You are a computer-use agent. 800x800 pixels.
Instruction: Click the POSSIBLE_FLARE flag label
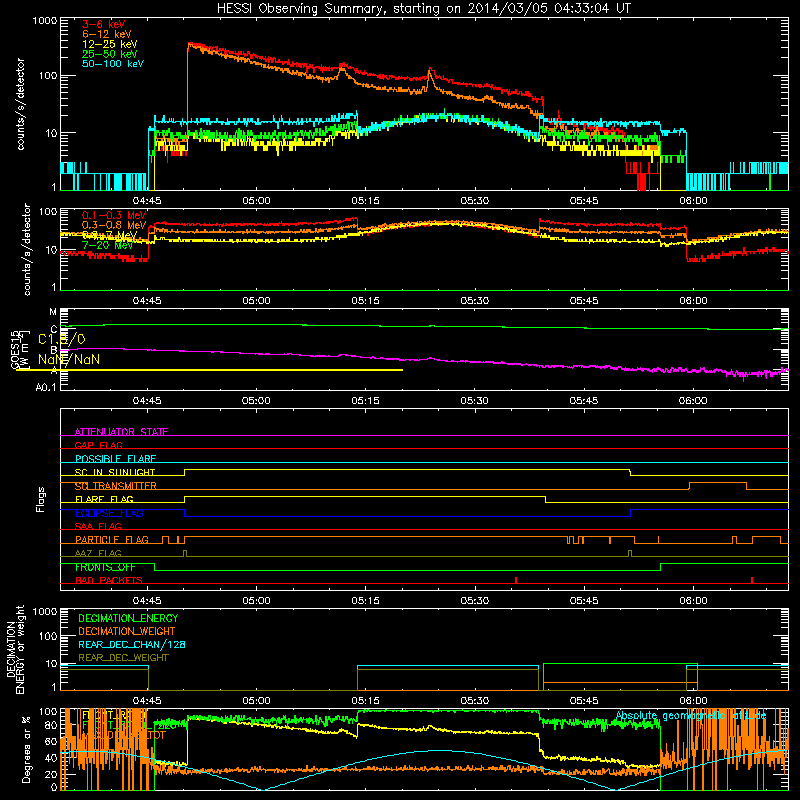click(115, 459)
